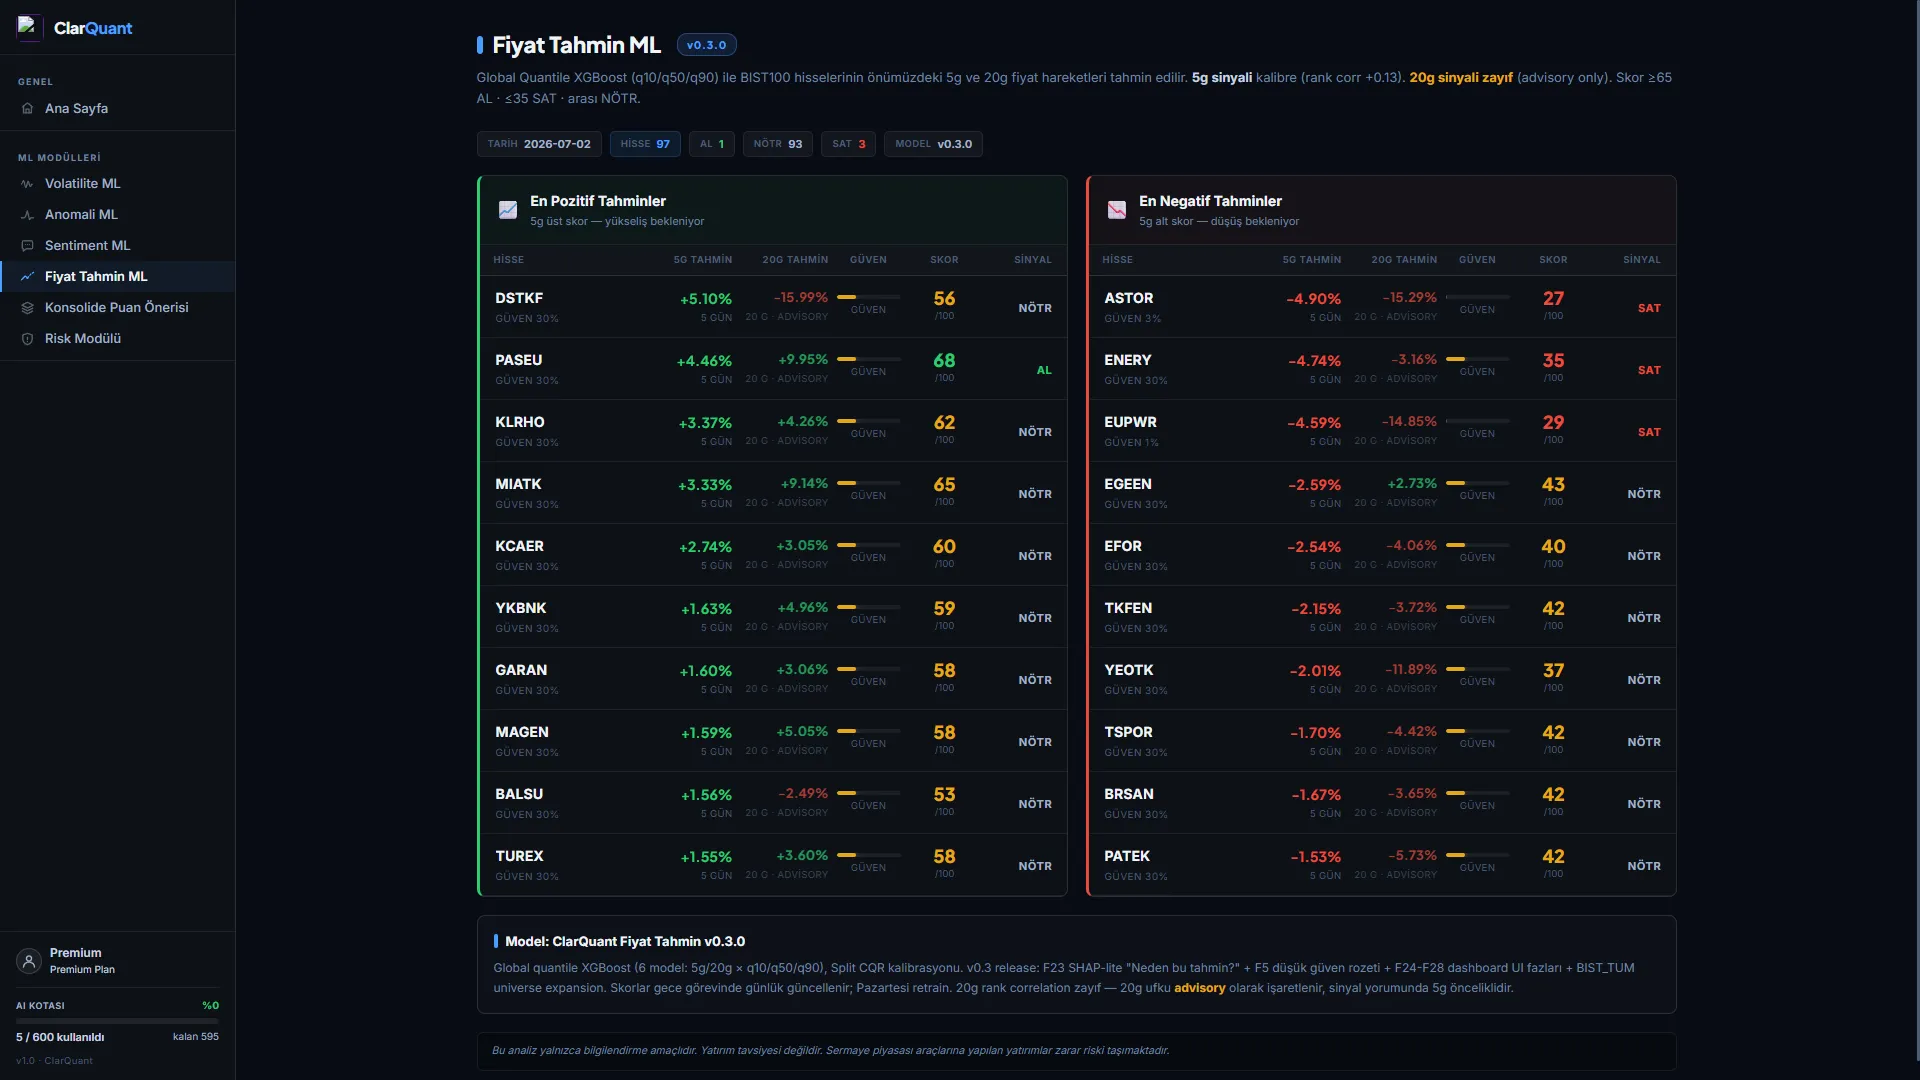Click the Premium user avatar icon
This screenshot has width=1920, height=1080.
(x=29, y=961)
